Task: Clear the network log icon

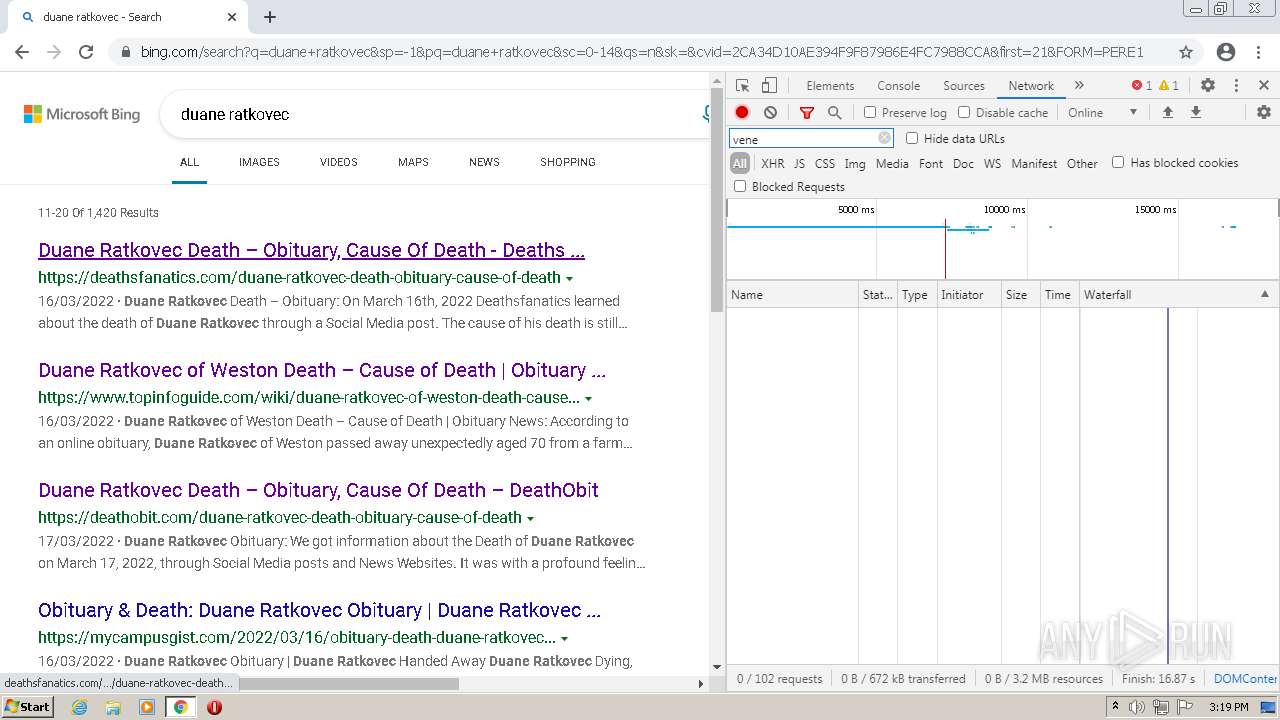Action: [x=770, y=113]
